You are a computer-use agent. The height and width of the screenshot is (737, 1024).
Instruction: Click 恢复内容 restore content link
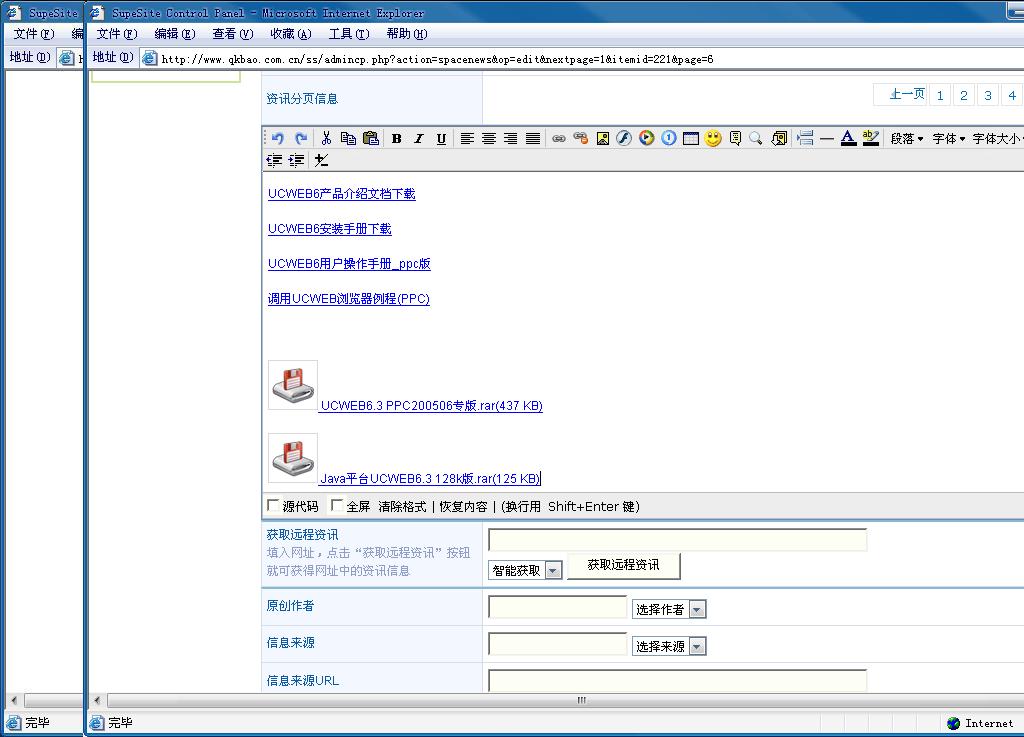click(463, 507)
